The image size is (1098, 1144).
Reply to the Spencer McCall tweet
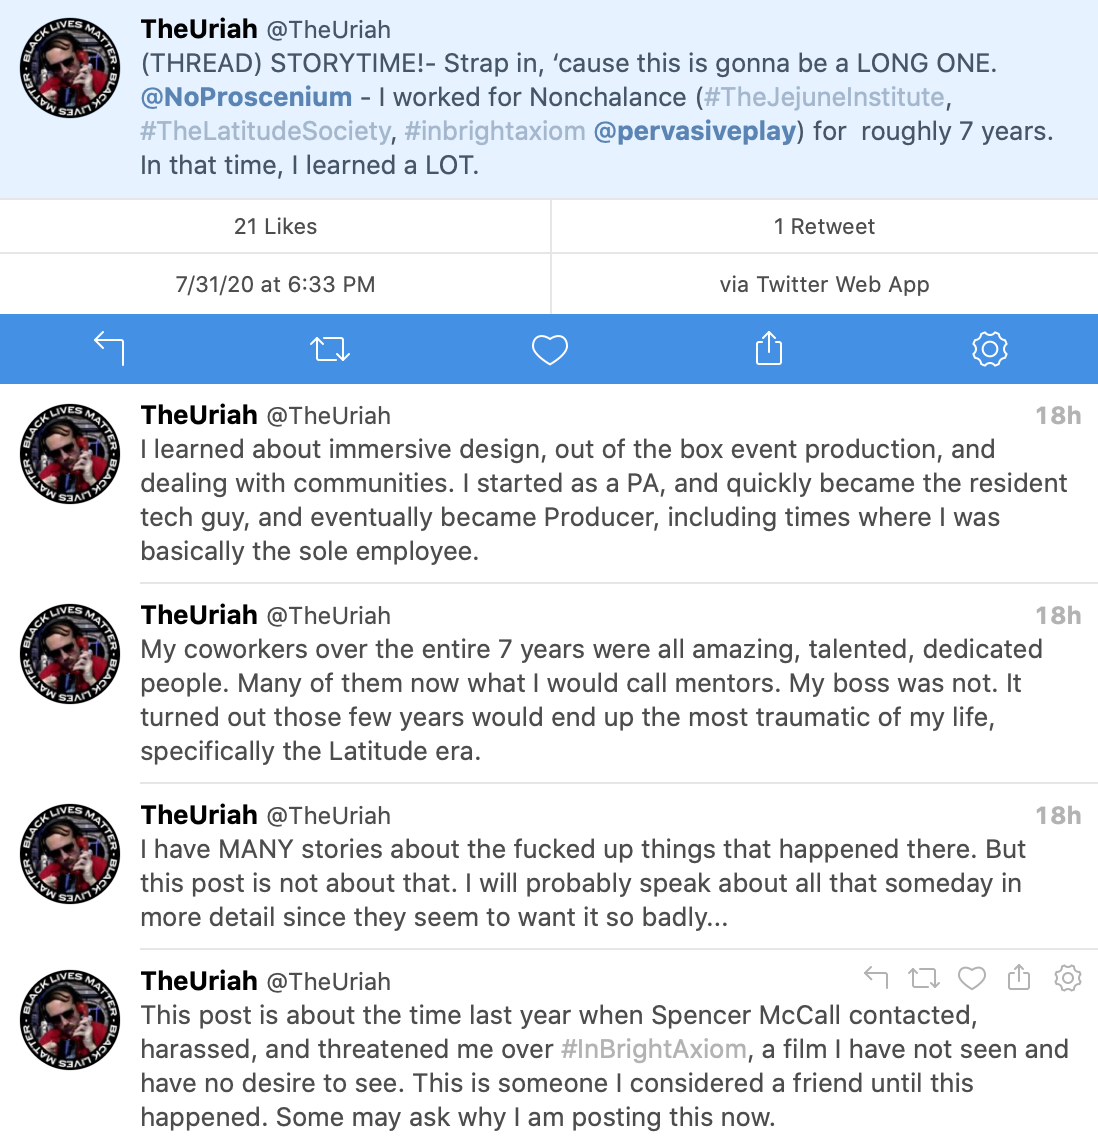tap(876, 978)
